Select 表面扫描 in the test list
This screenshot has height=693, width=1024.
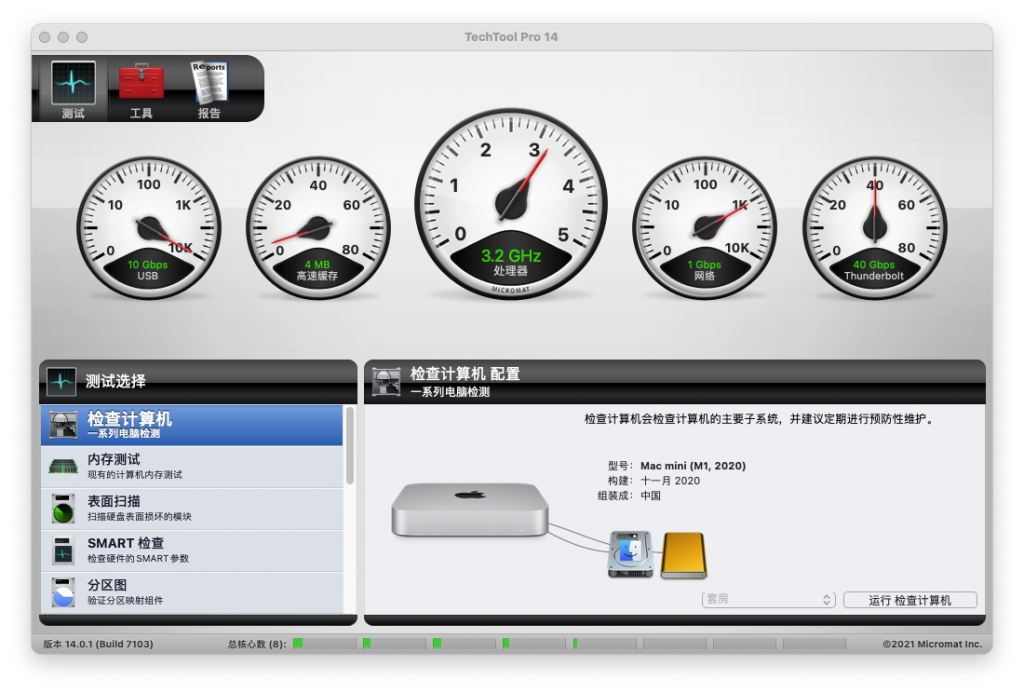coord(192,509)
